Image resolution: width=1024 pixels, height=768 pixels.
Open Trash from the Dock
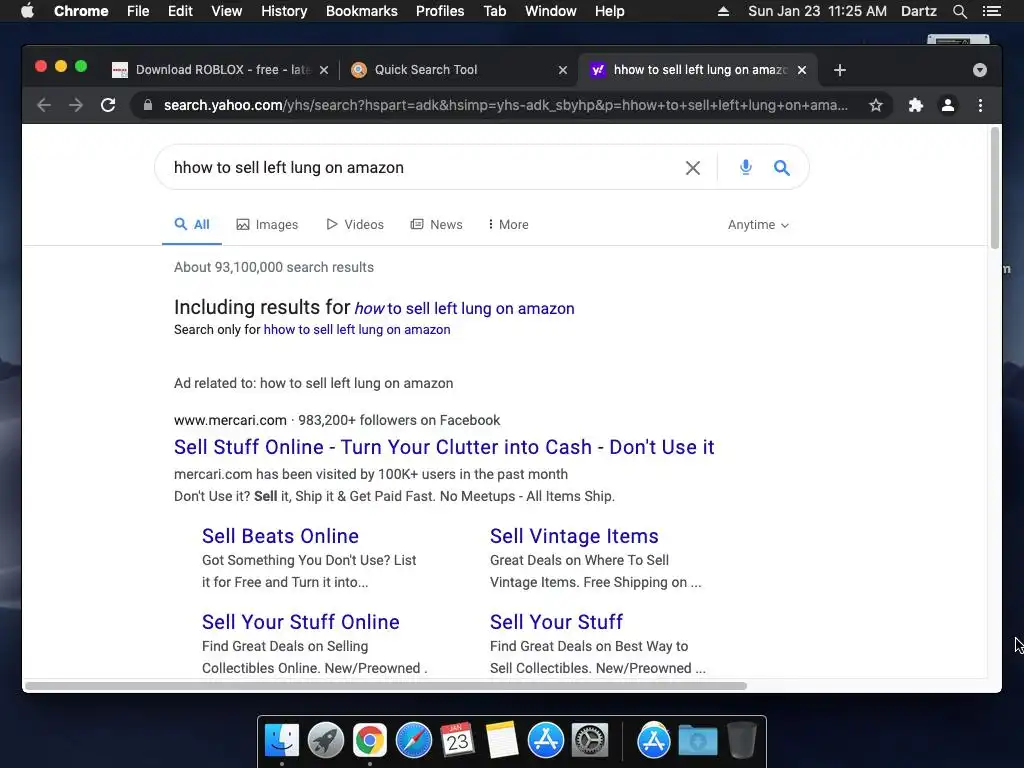point(742,741)
